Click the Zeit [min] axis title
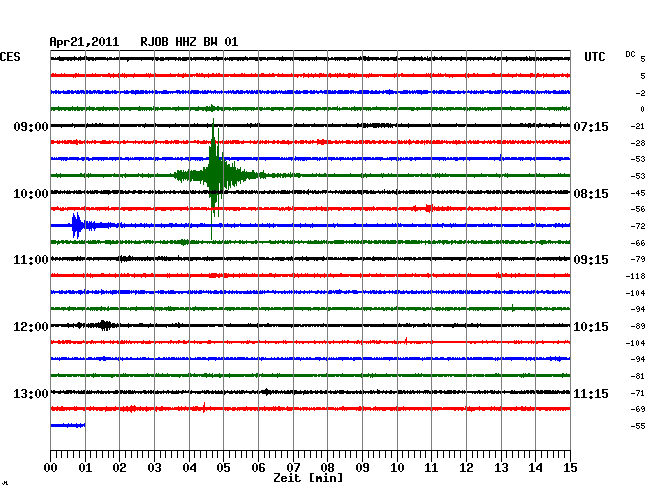Viewport: 650px width, 494px height. pos(308,478)
